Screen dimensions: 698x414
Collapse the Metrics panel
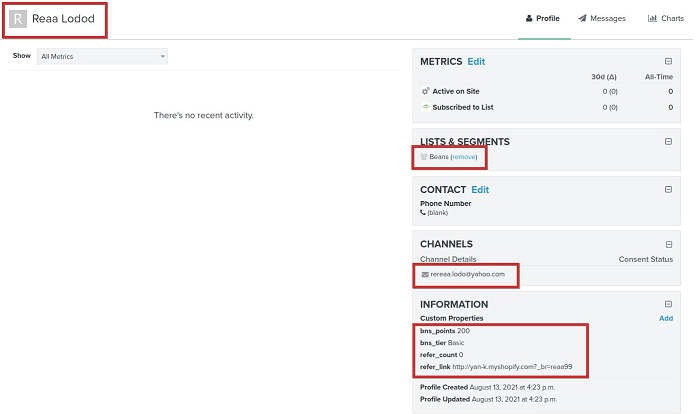[668, 61]
